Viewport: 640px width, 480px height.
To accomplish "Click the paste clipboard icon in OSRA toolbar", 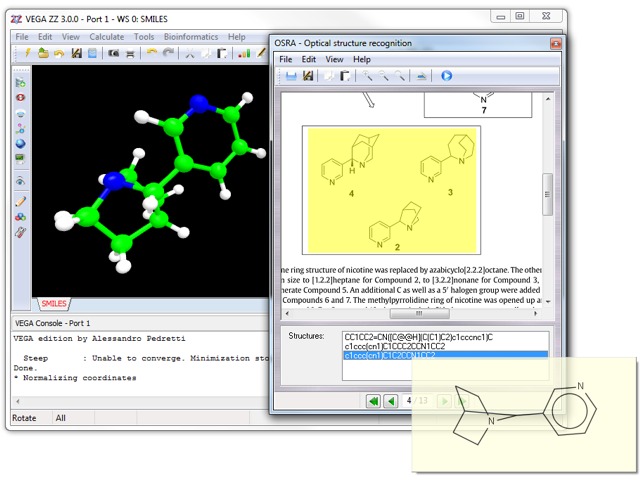I will 345,76.
